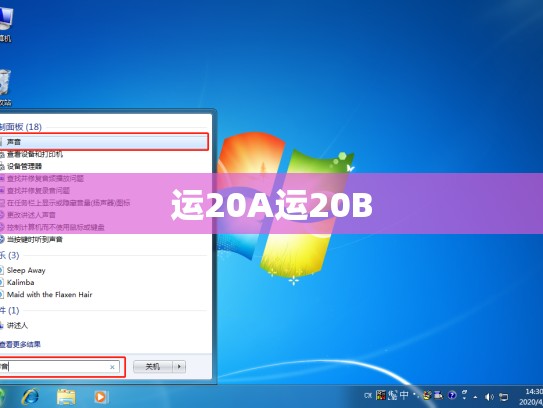Select the Computer desktop icon
This screenshot has height=408, width=543.
click(6, 24)
